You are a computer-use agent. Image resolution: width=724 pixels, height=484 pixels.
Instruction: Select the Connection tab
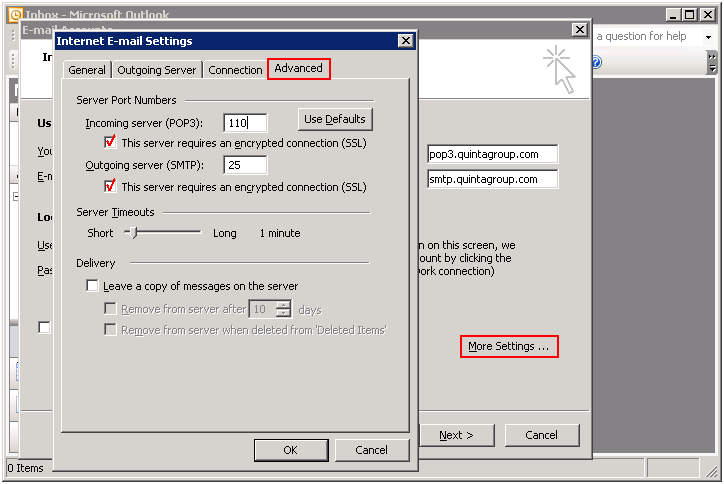(x=235, y=70)
